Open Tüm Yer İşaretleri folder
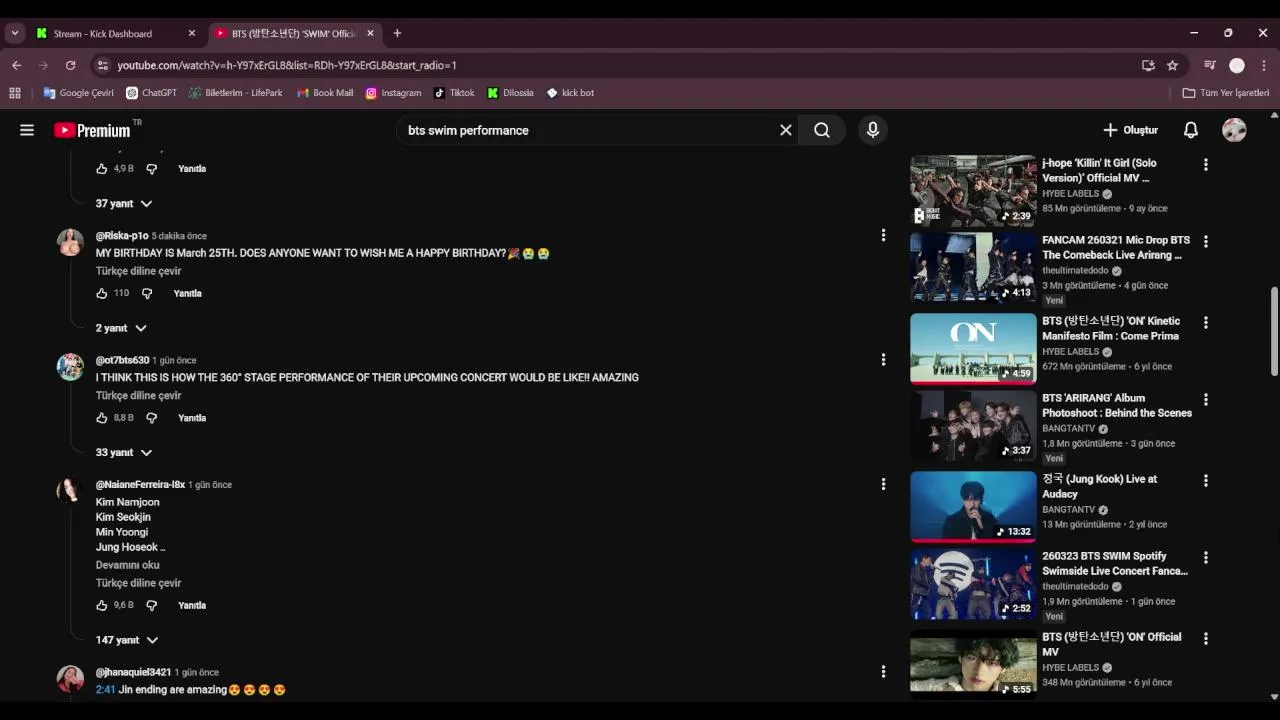Viewport: 1280px width, 720px height. pyautogui.click(x=1225, y=93)
